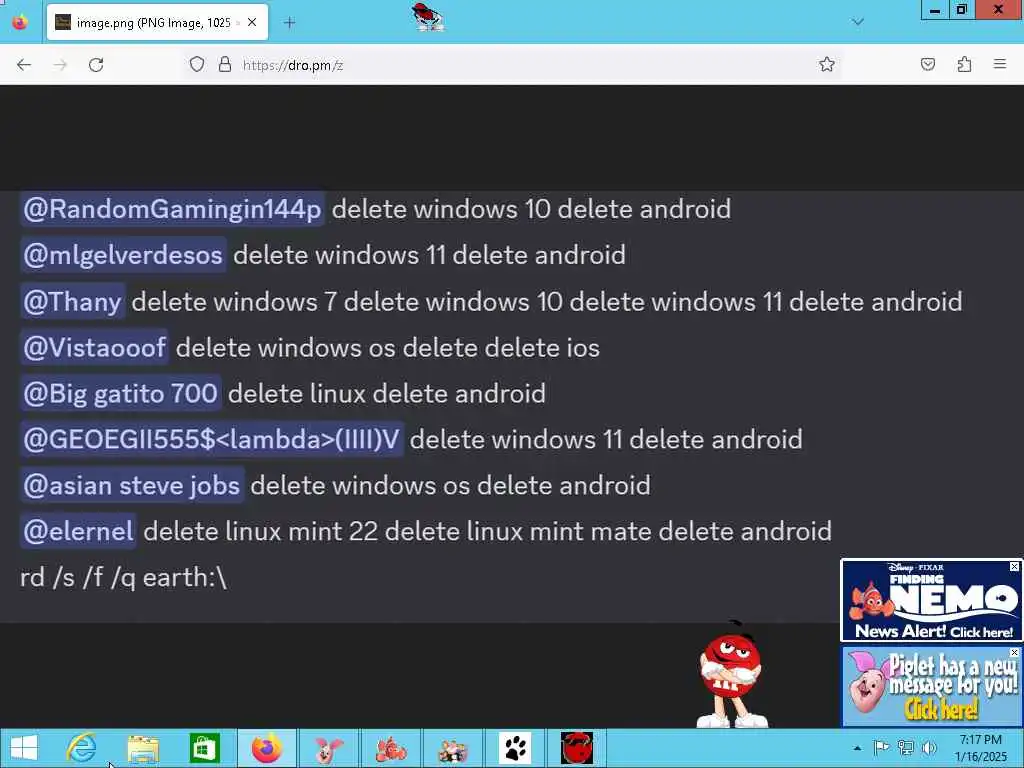This screenshot has height=768, width=1024.
Task: Open the Extensions puzzle icon
Action: click(x=964, y=64)
